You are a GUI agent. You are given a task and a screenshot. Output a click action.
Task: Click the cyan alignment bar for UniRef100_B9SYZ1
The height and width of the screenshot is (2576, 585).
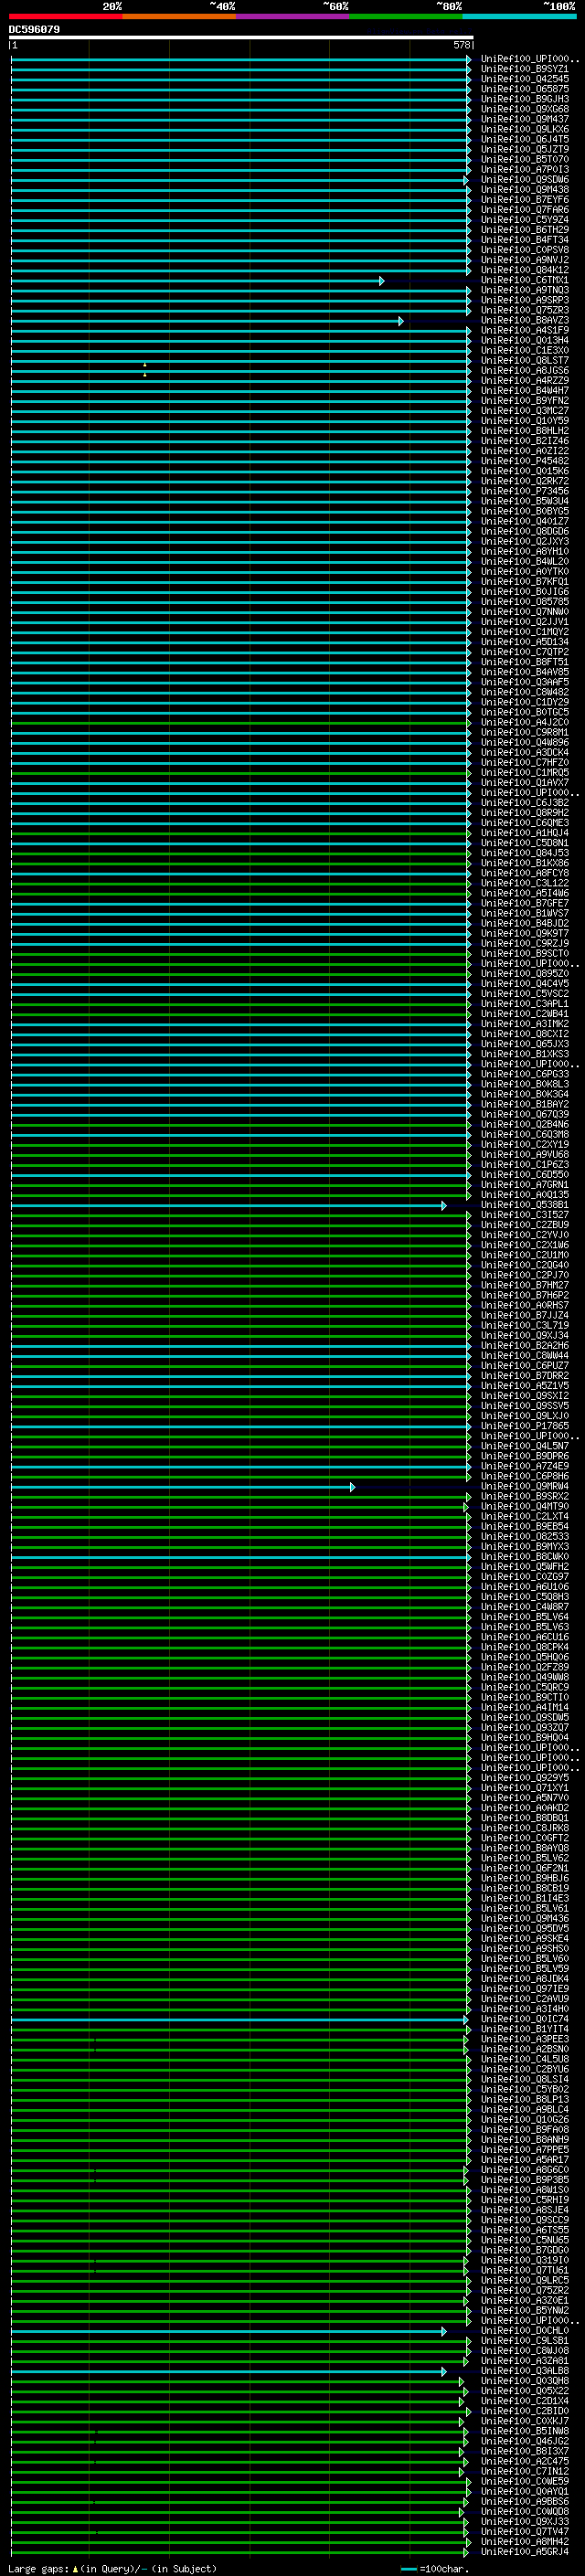(238, 70)
